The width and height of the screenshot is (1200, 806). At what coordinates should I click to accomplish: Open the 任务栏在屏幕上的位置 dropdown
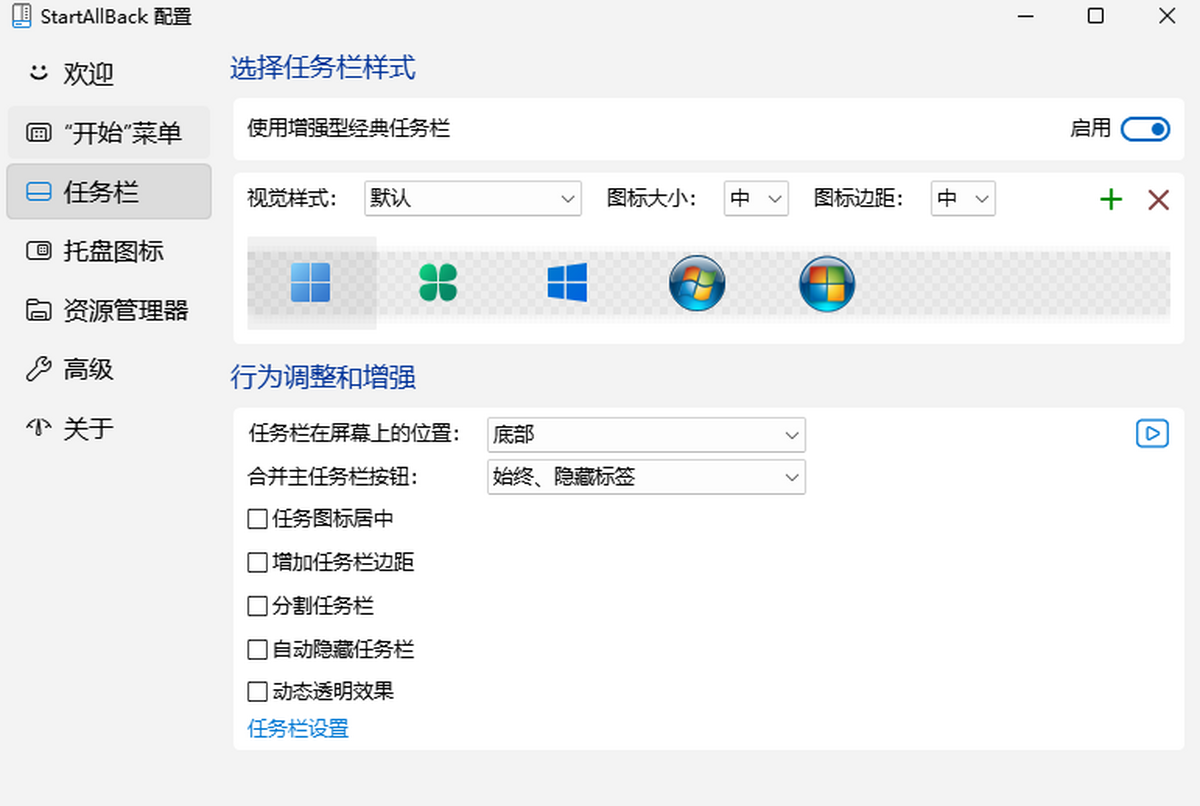click(x=646, y=434)
